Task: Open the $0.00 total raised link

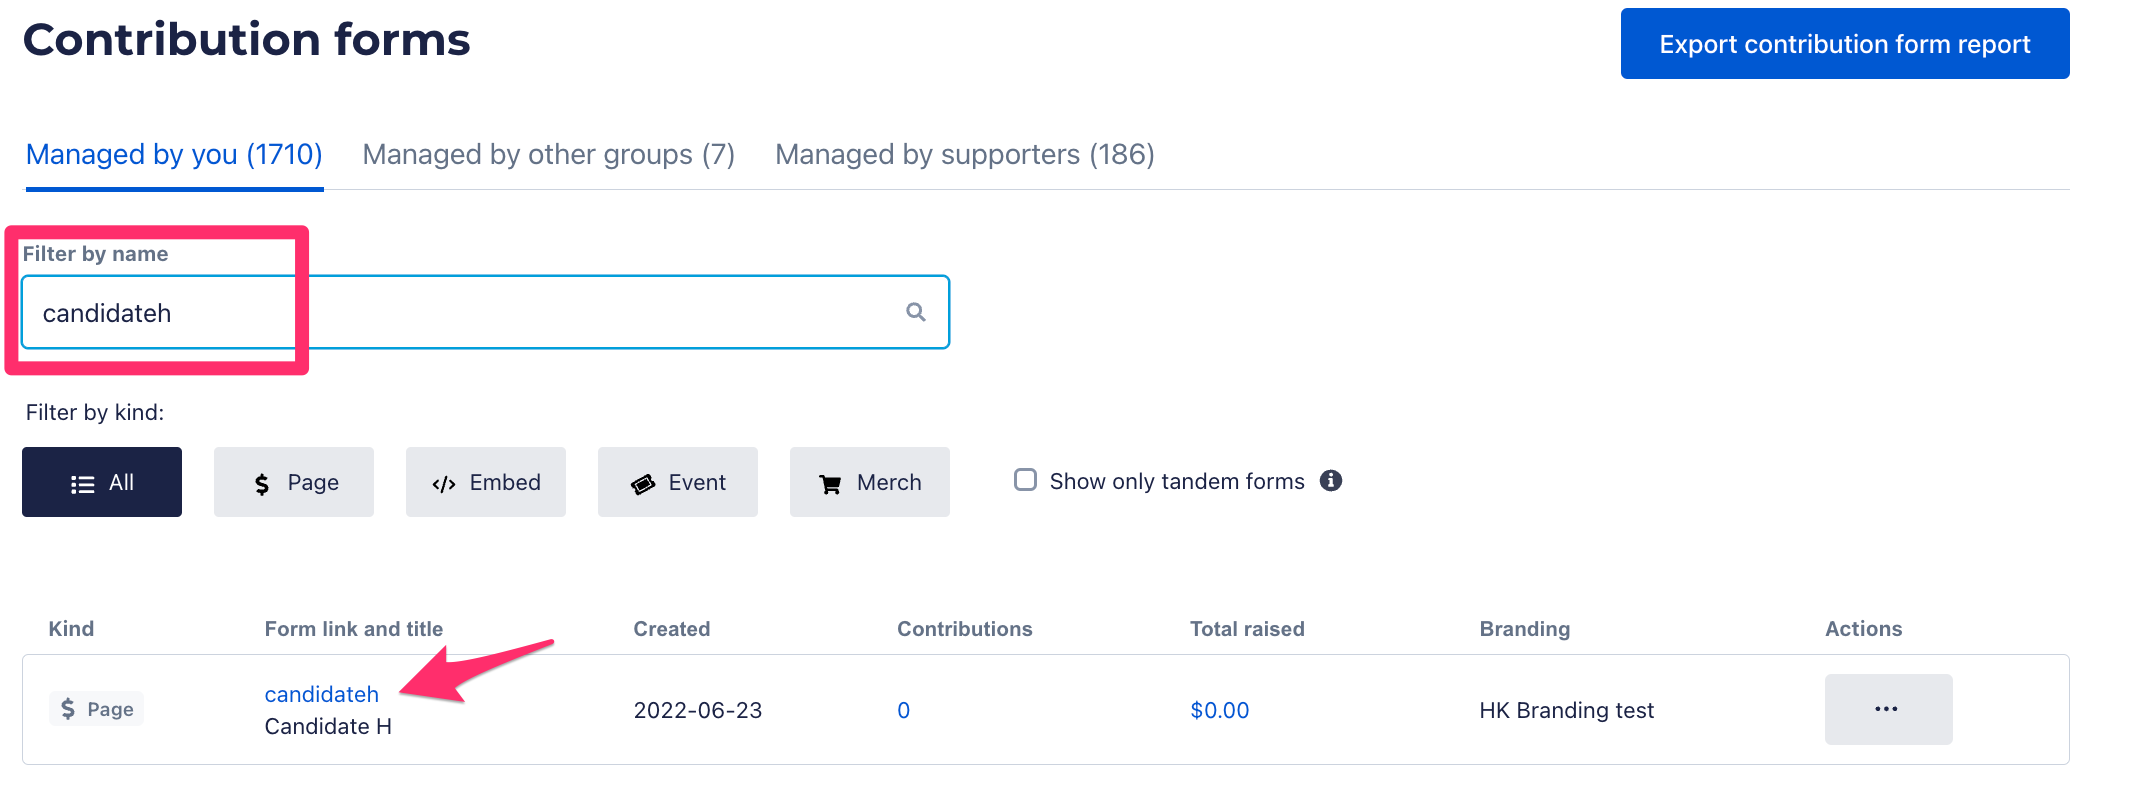Action: 1219,710
